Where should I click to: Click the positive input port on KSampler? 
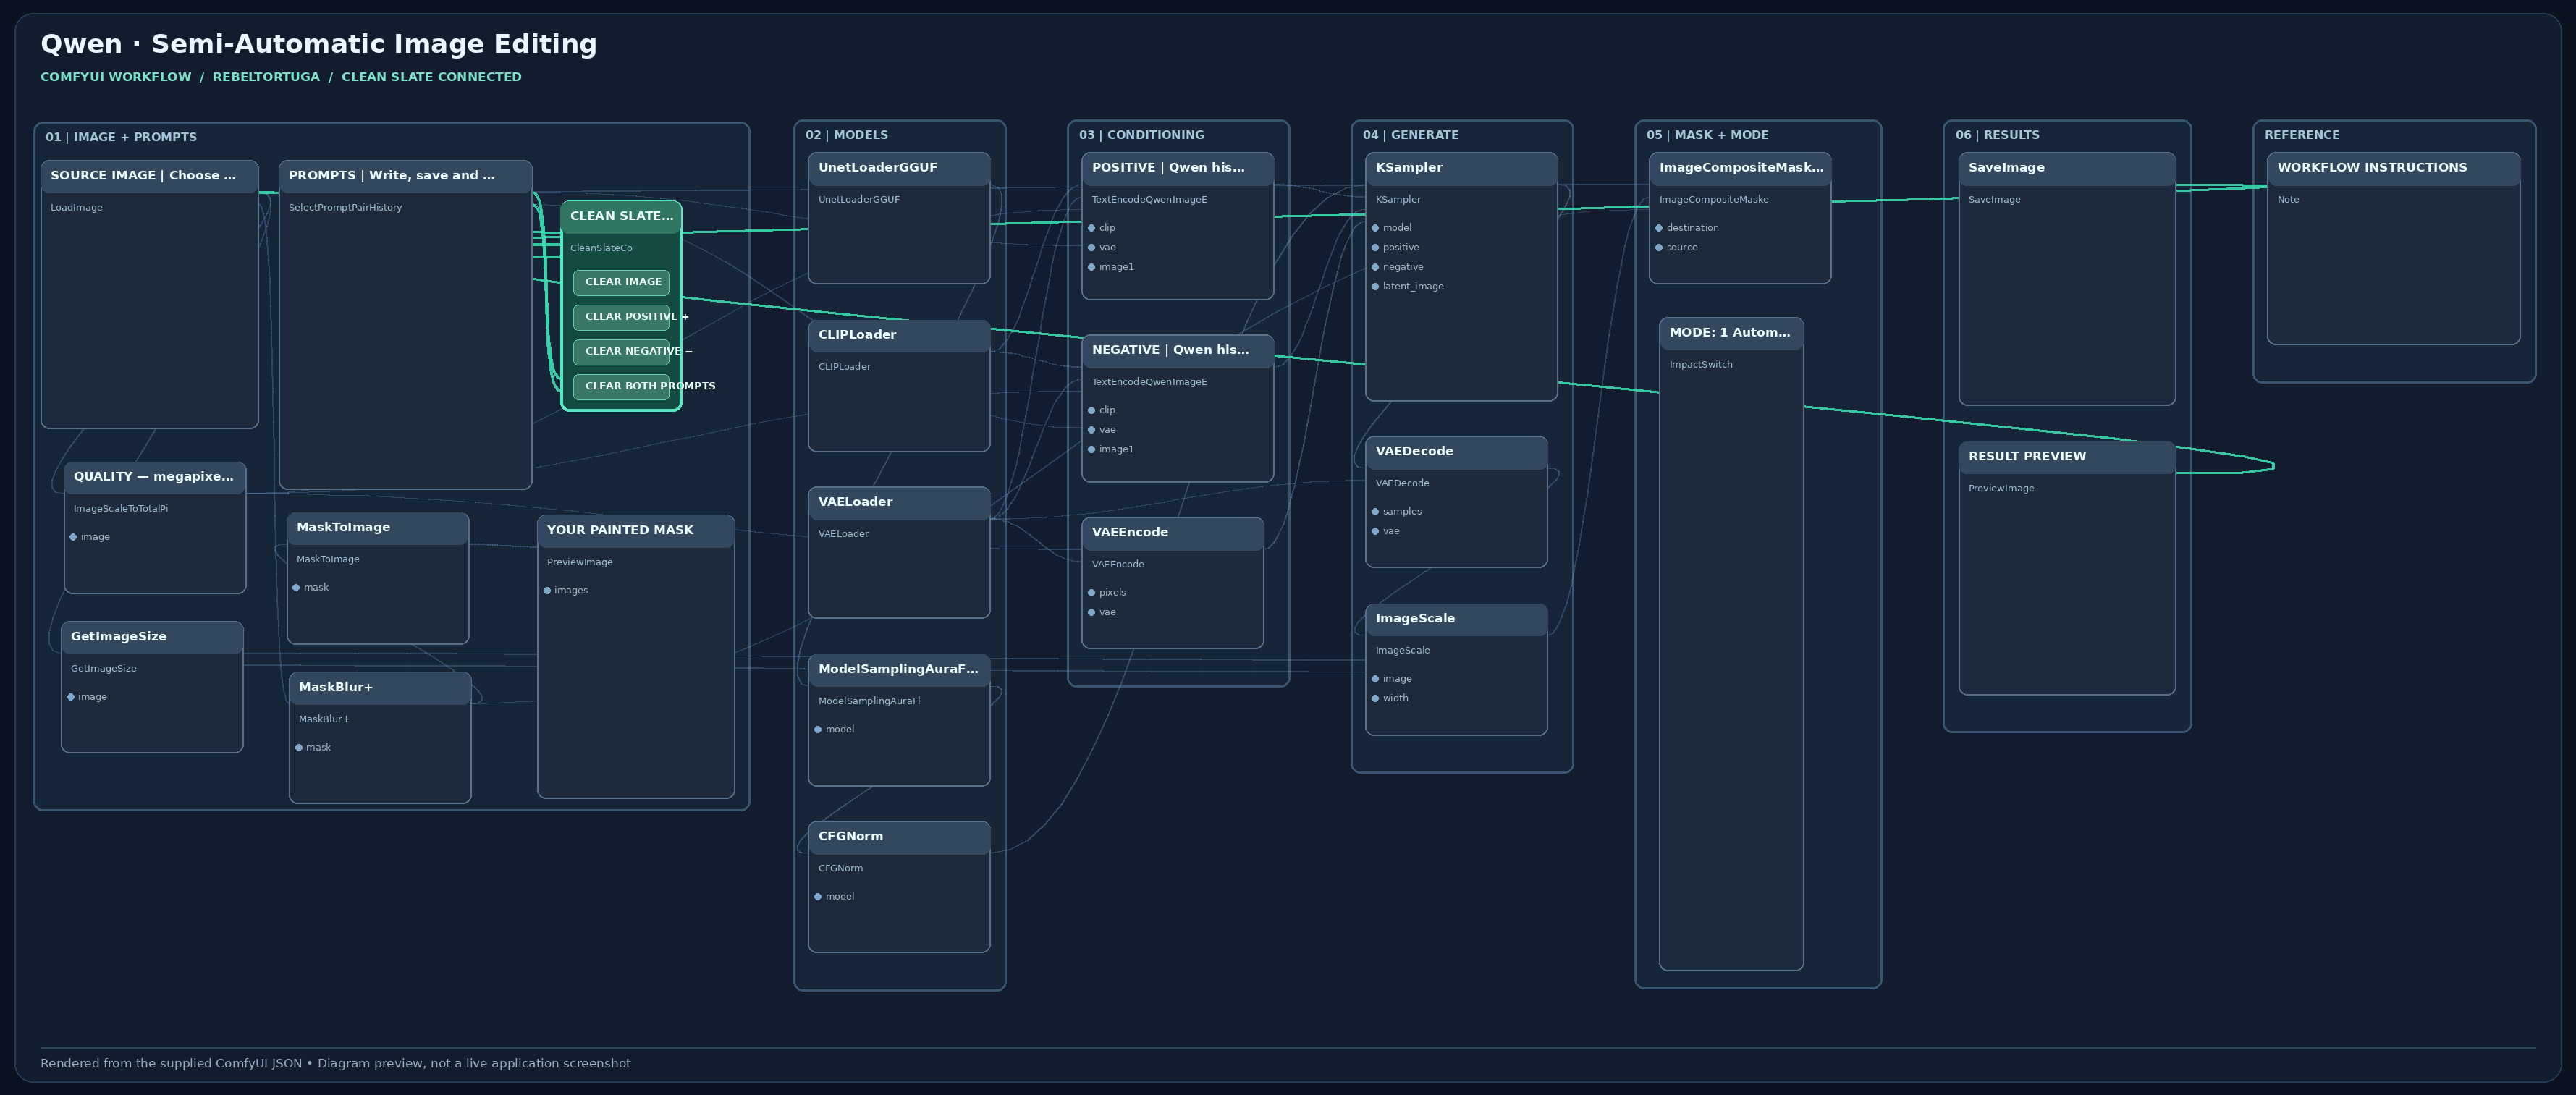1375,248
